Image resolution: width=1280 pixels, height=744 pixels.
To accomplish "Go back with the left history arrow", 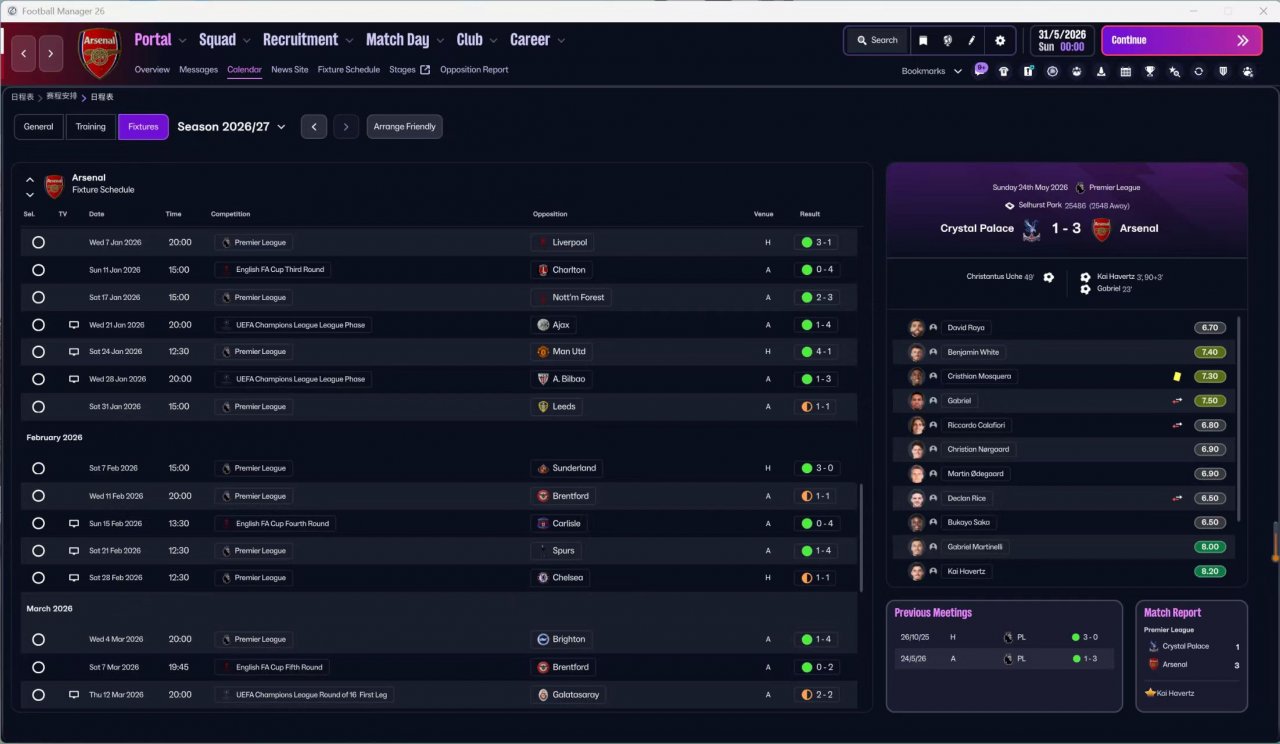I will [24, 53].
